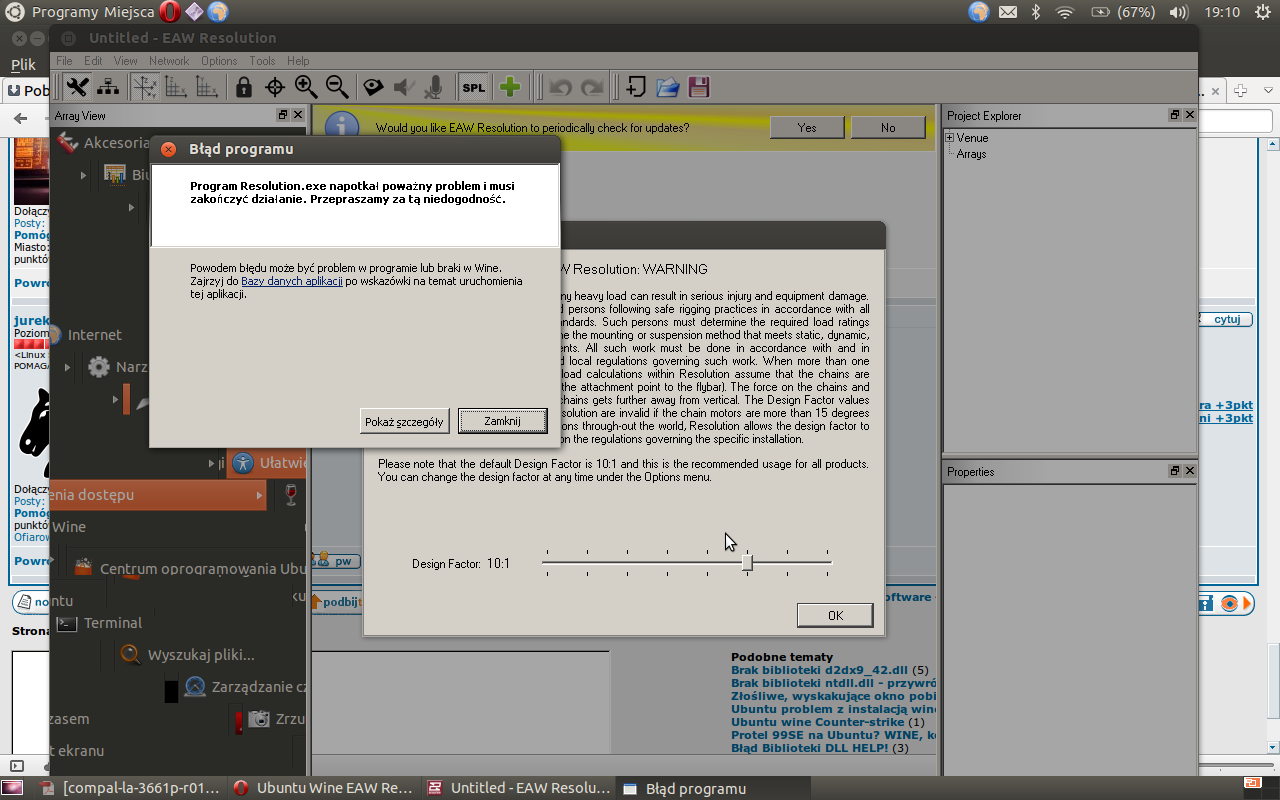Open Programy in the top panel
The height and width of the screenshot is (800, 1280).
coord(65,12)
